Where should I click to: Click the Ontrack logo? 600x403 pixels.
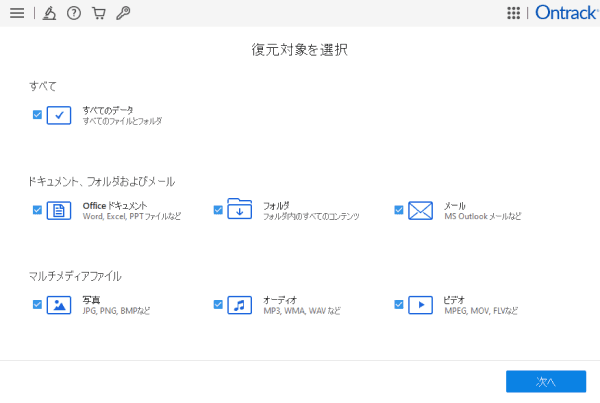tap(567, 13)
